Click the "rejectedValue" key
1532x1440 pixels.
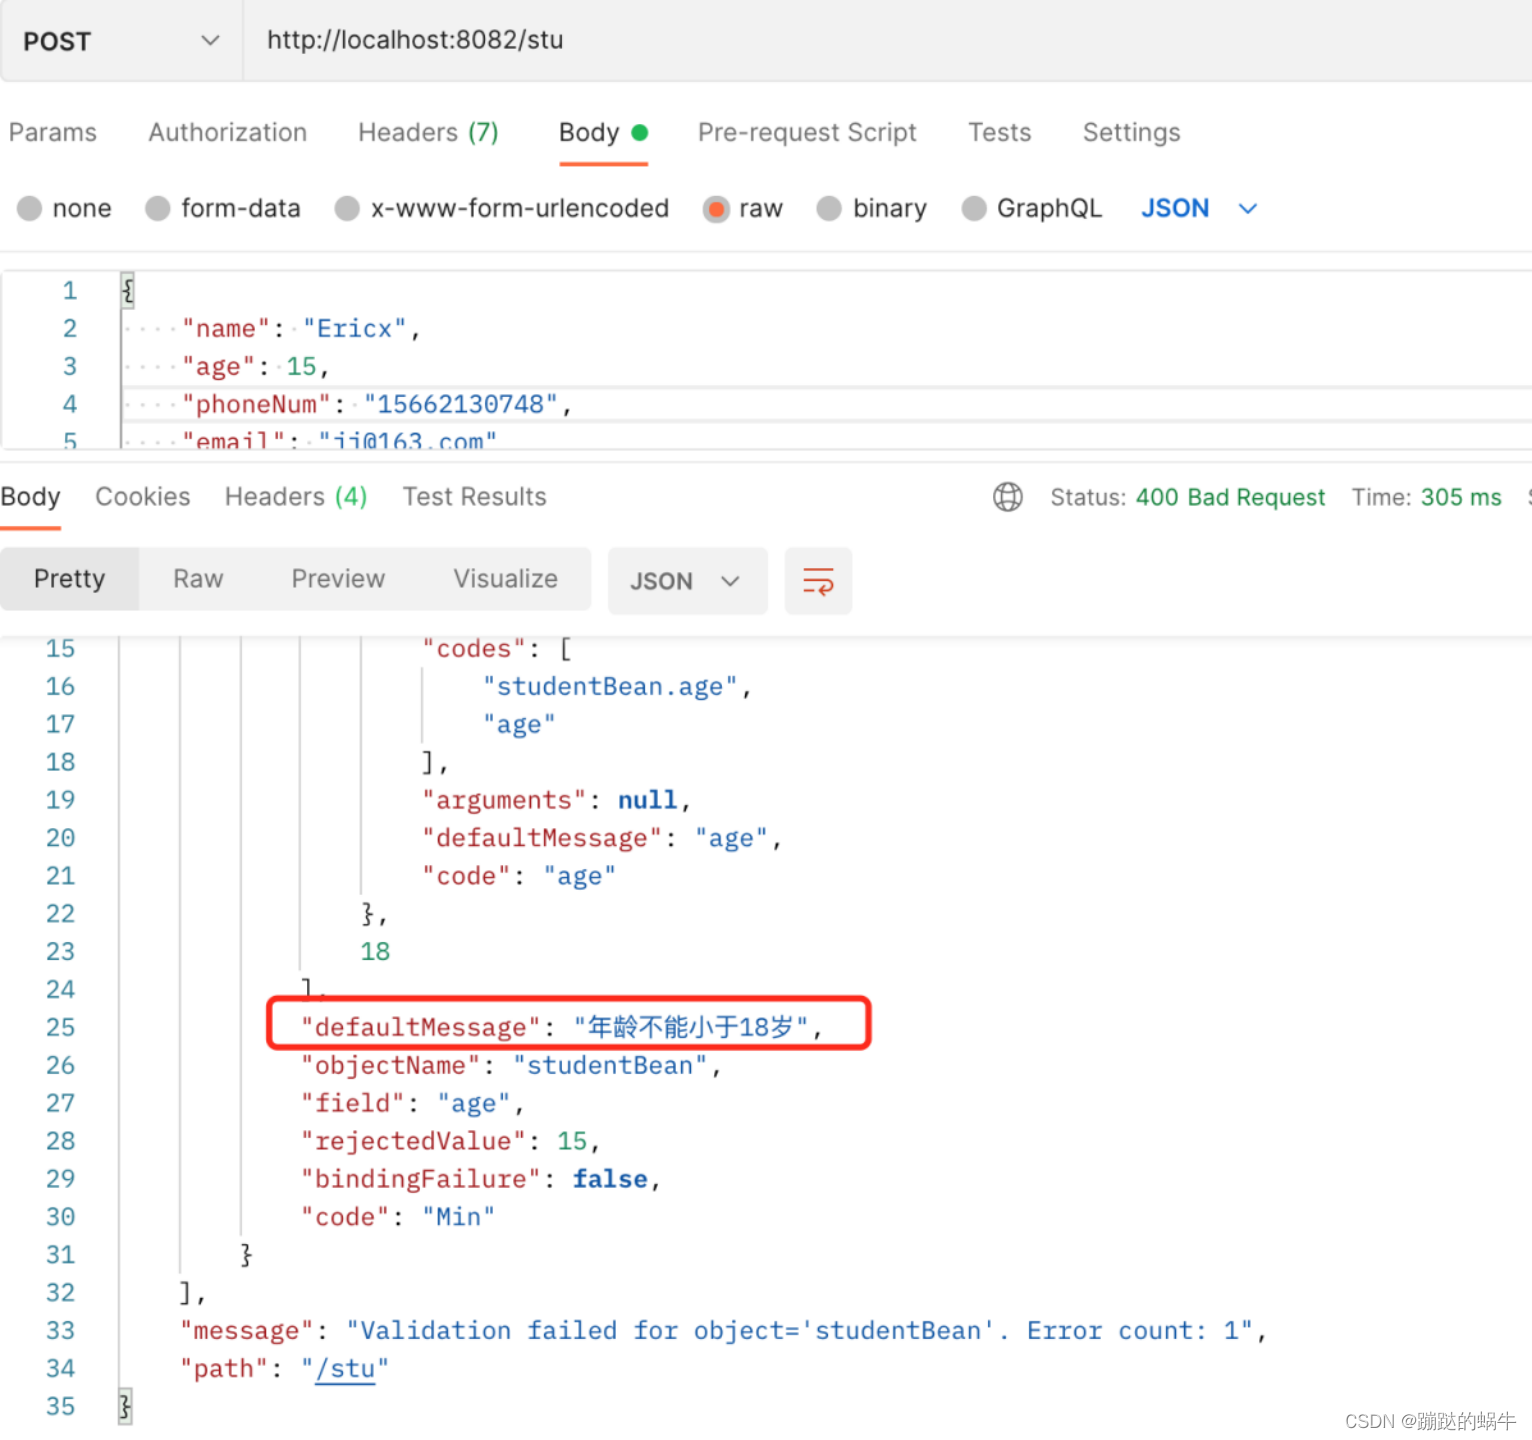tap(413, 1142)
